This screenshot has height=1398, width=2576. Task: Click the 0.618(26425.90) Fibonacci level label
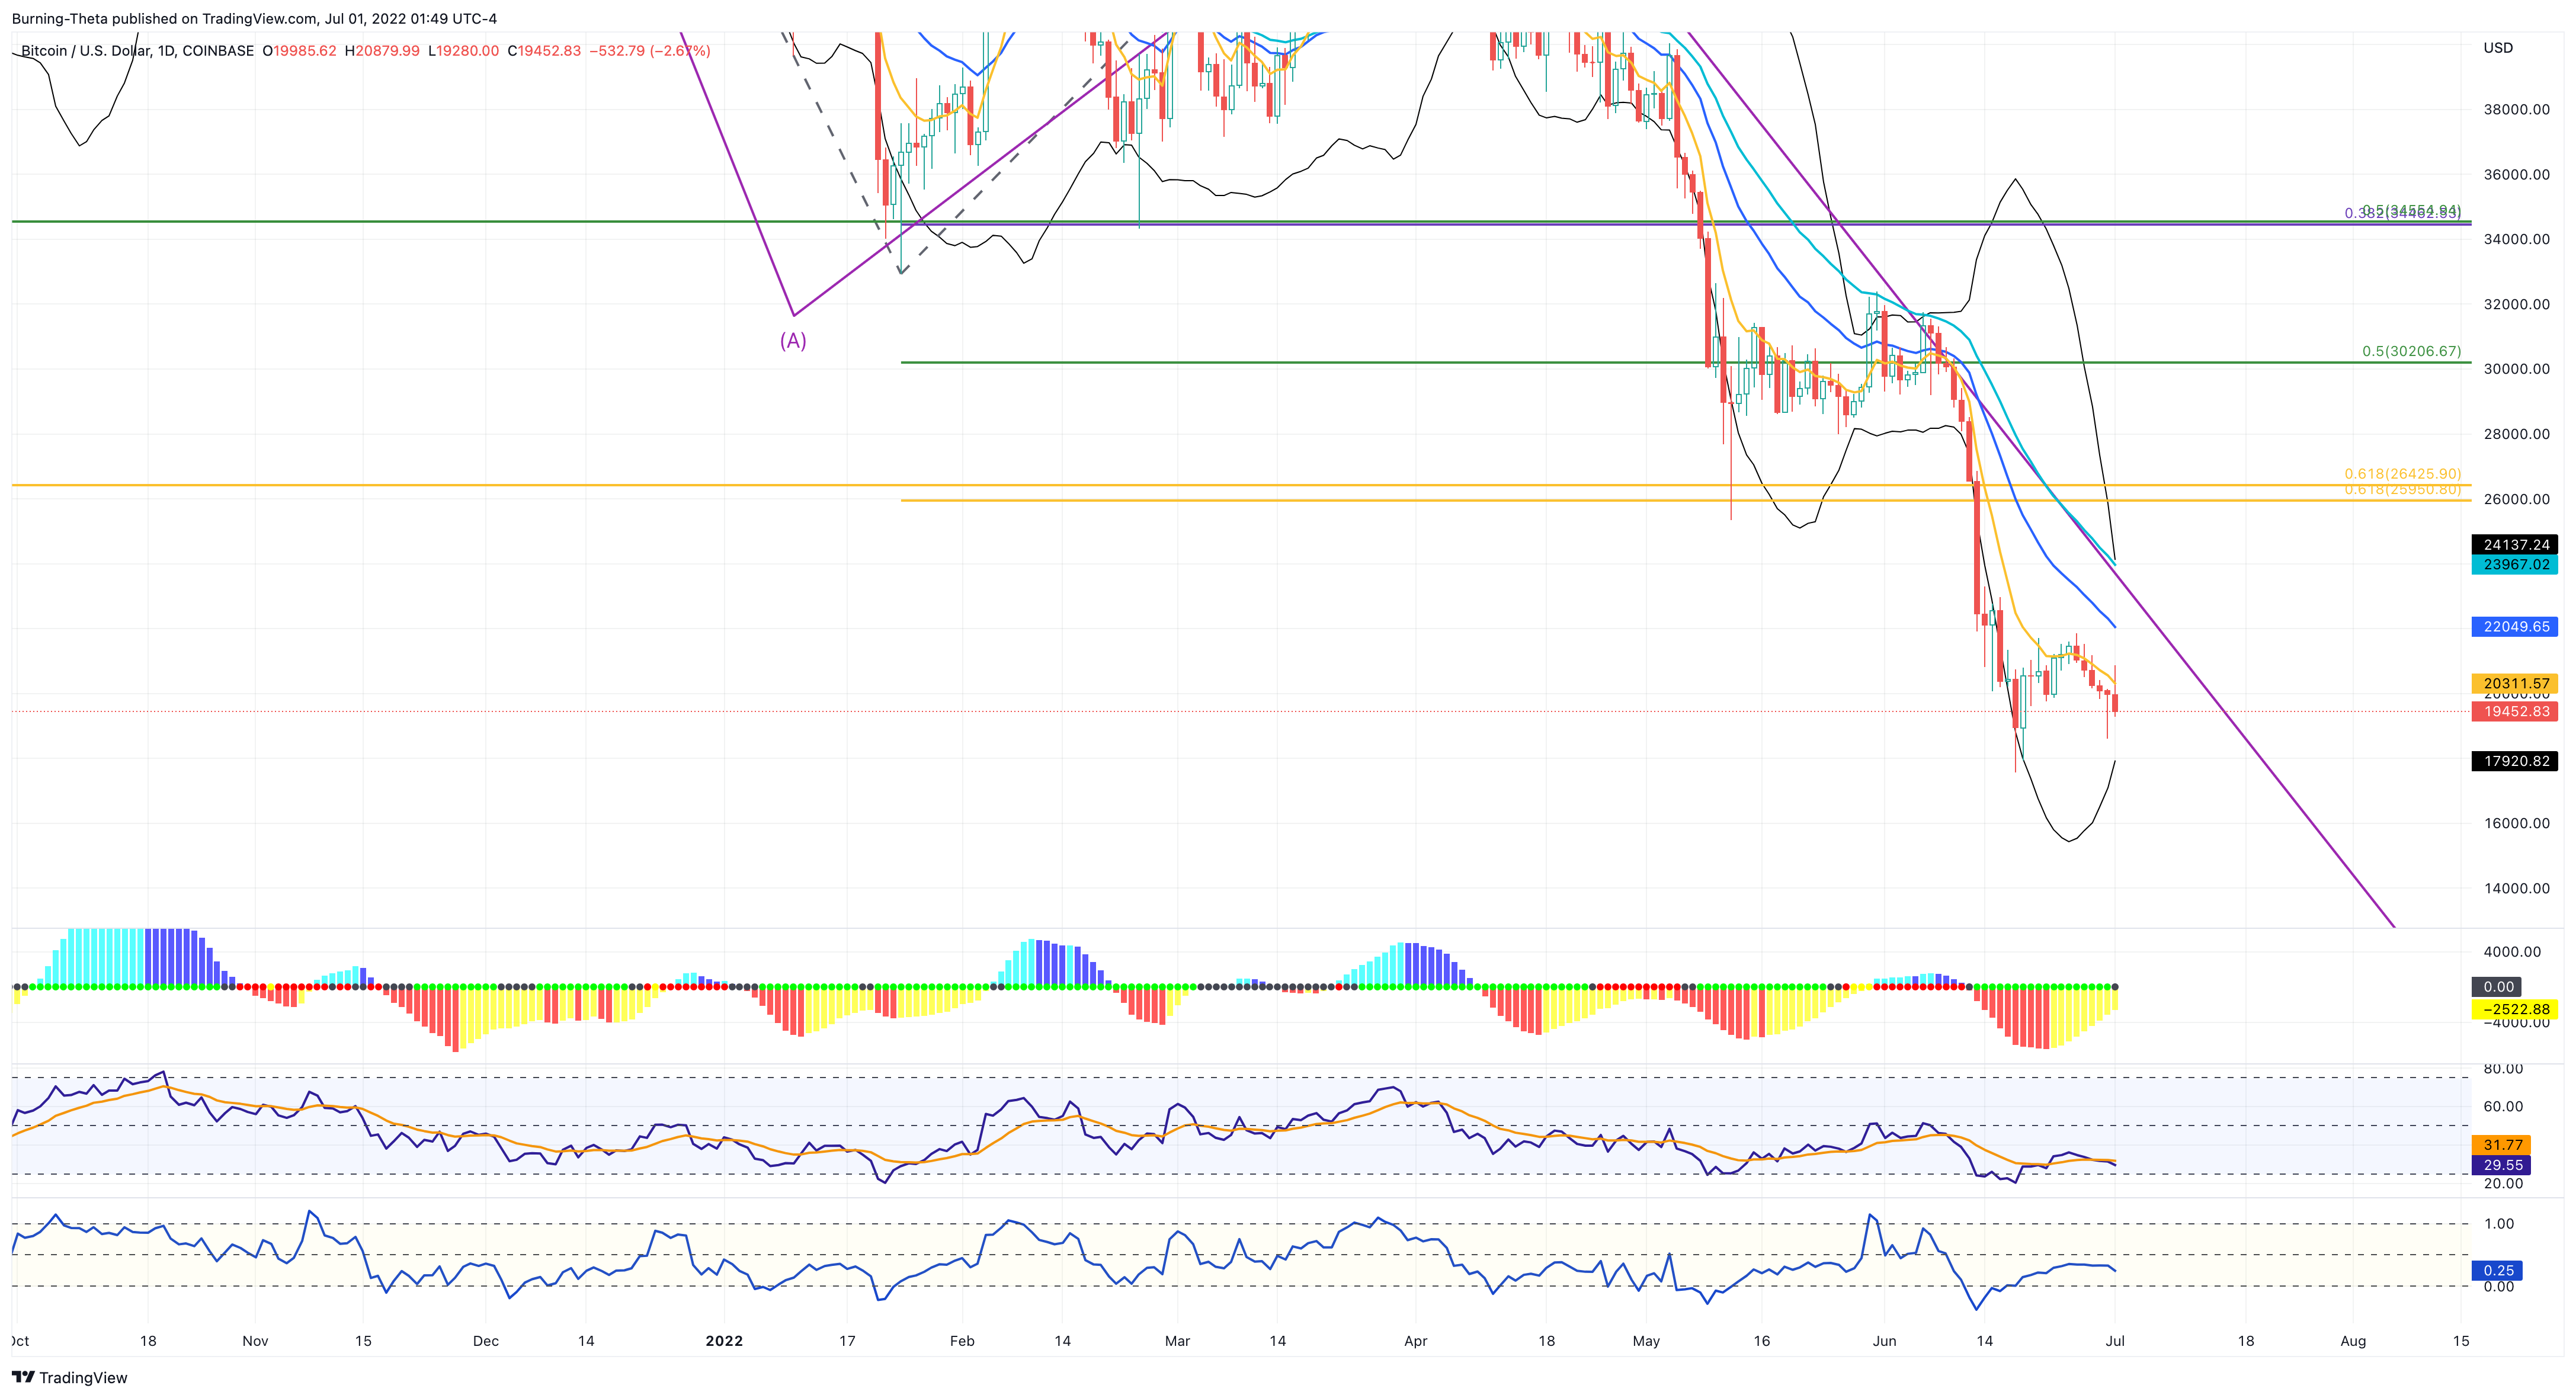coord(2402,474)
